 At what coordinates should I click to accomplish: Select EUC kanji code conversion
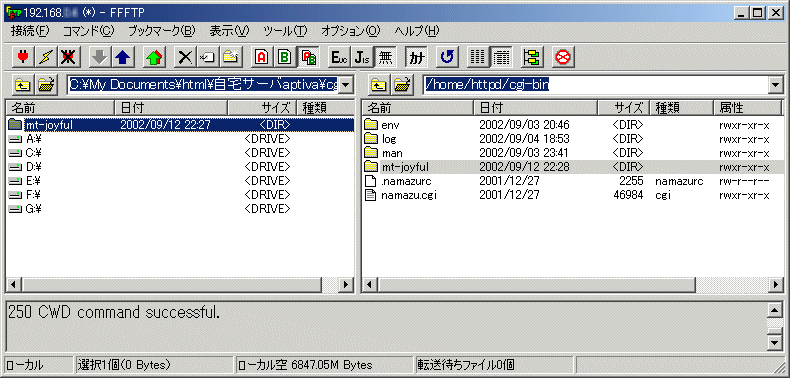[x=339, y=57]
